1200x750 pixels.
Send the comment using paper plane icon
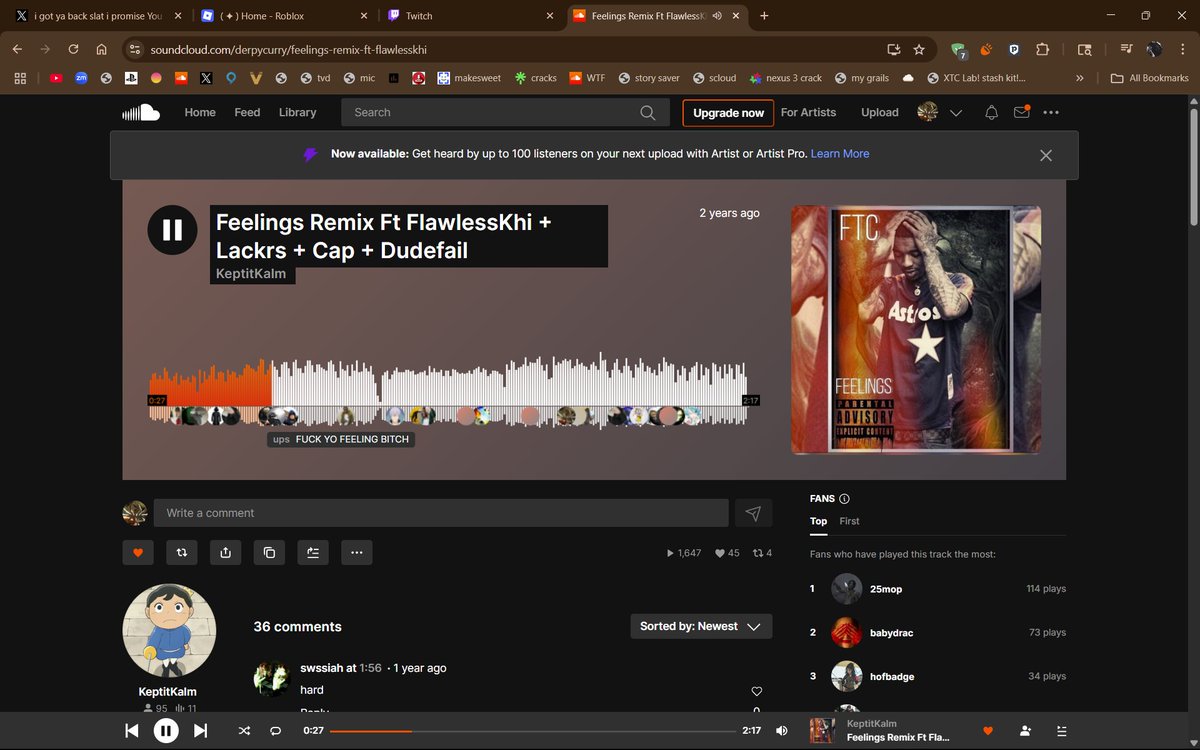[753, 513]
